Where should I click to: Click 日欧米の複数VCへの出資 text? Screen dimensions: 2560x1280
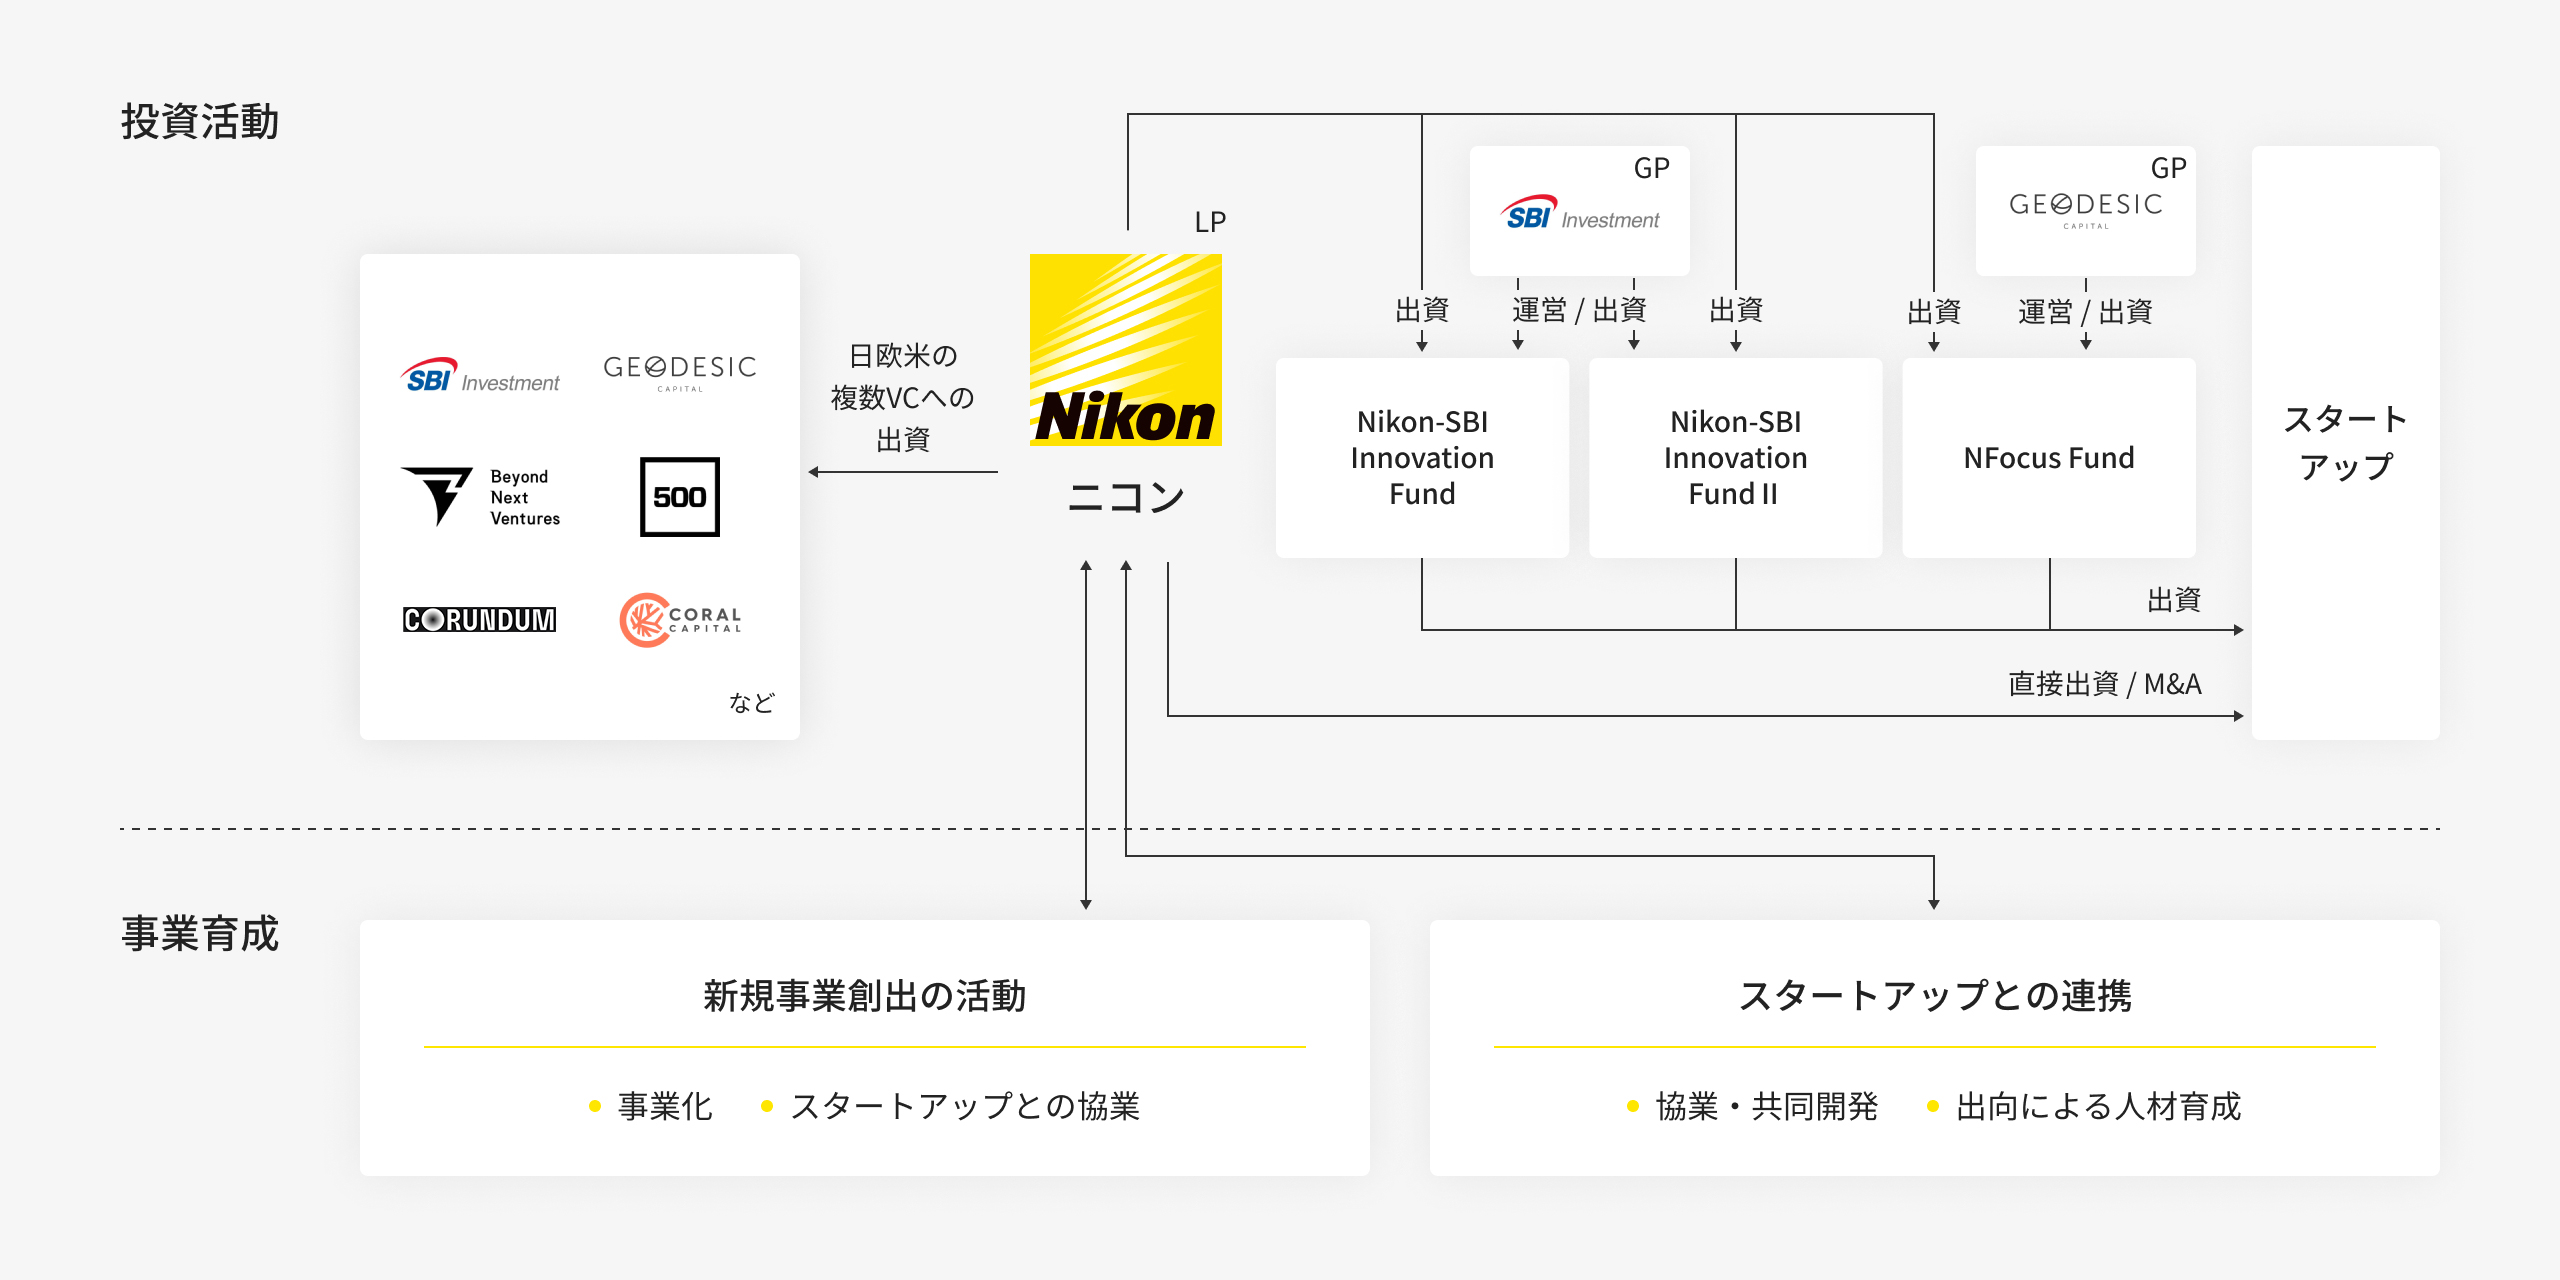tap(903, 398)
